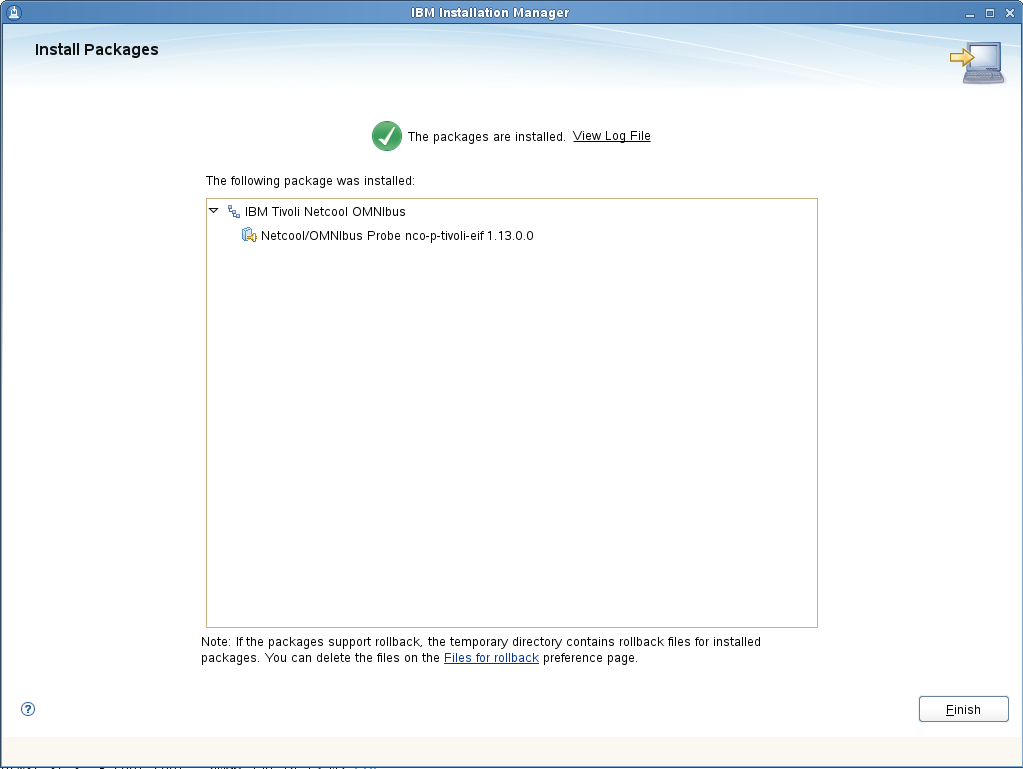
Task: Collapse the IBM Tivoli Netcool OMNIbus tree node
Action: [213, 211]
